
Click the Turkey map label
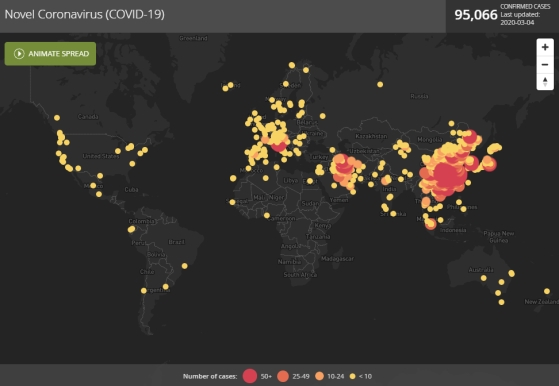319,157
